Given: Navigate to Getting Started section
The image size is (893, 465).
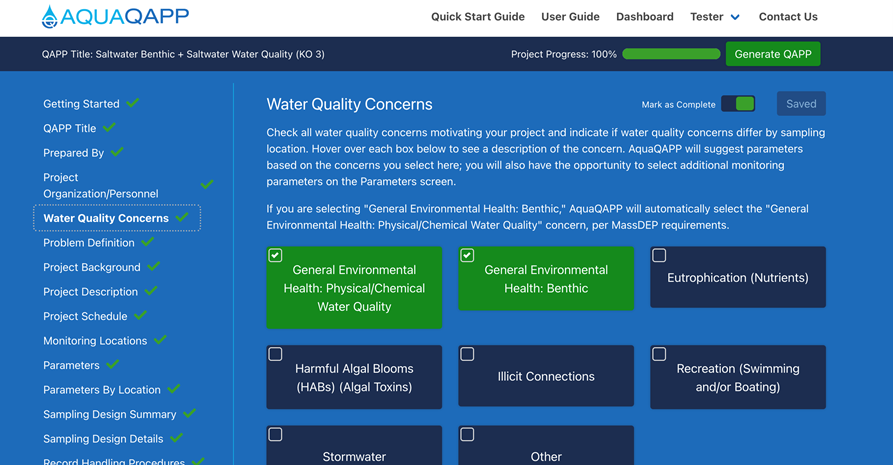Looking at the screenshot, I should (81, 104).
